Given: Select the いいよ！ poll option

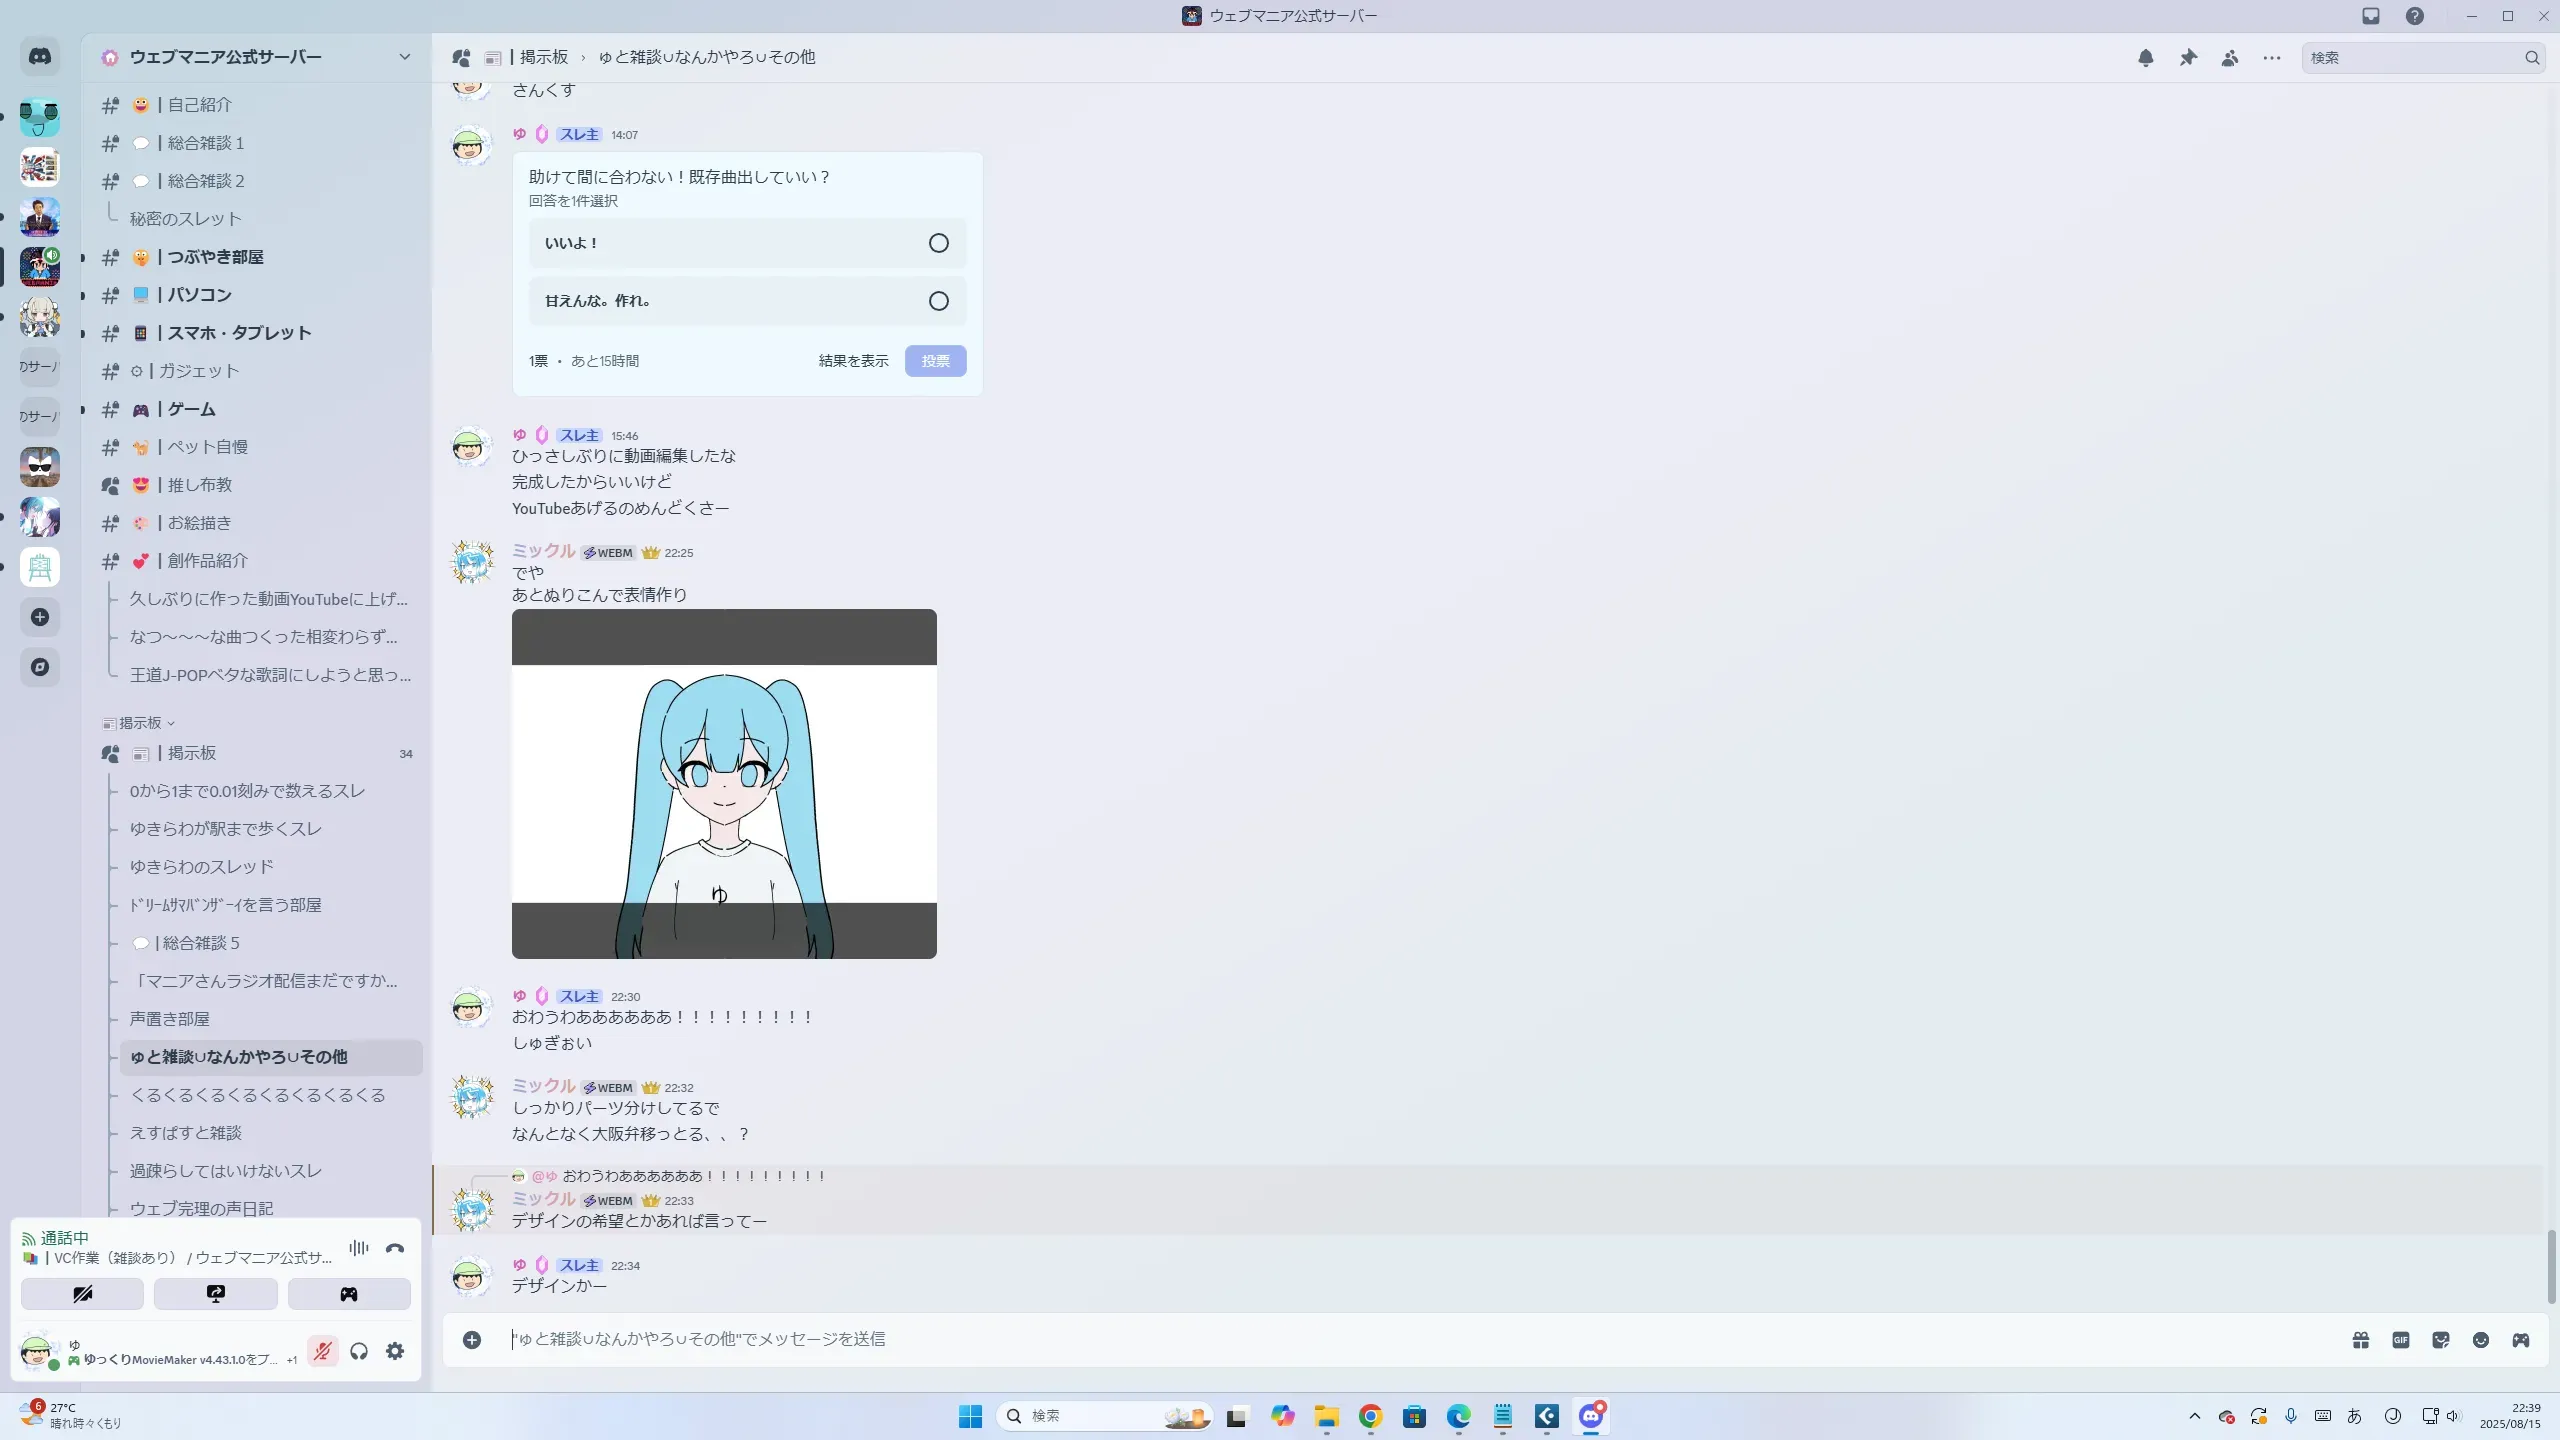Looking at the screenshot, I should (747, 243).
